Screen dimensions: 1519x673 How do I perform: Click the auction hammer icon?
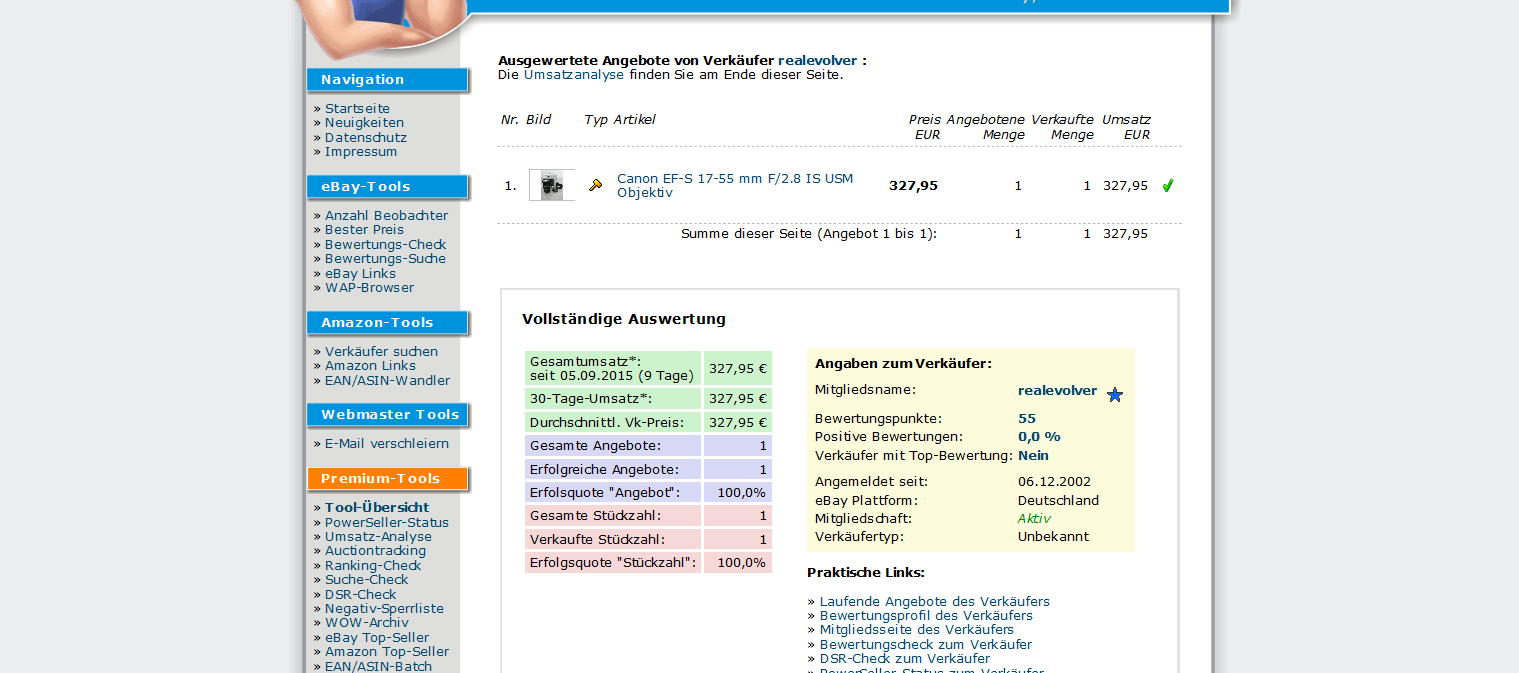tap(595, 185)
